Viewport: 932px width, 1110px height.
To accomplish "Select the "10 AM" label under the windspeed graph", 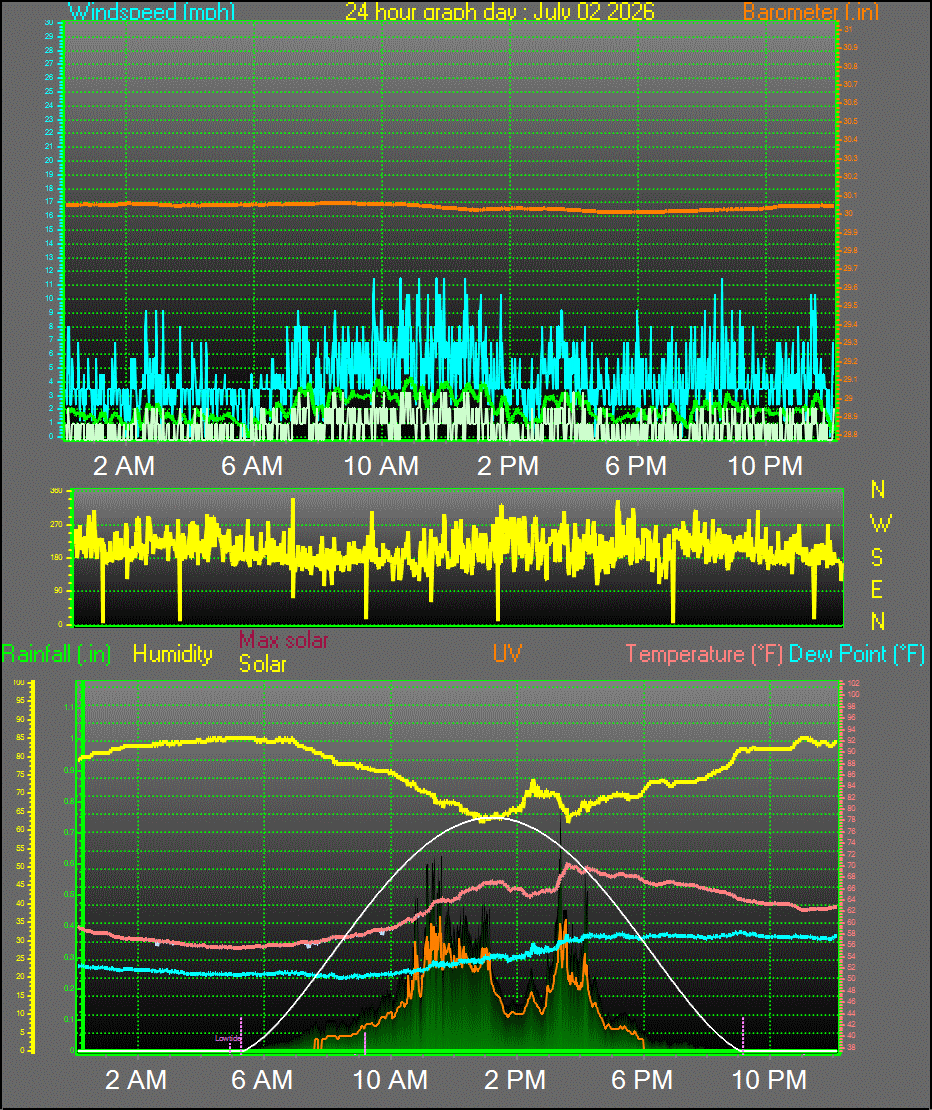I will tap(381, 466).
